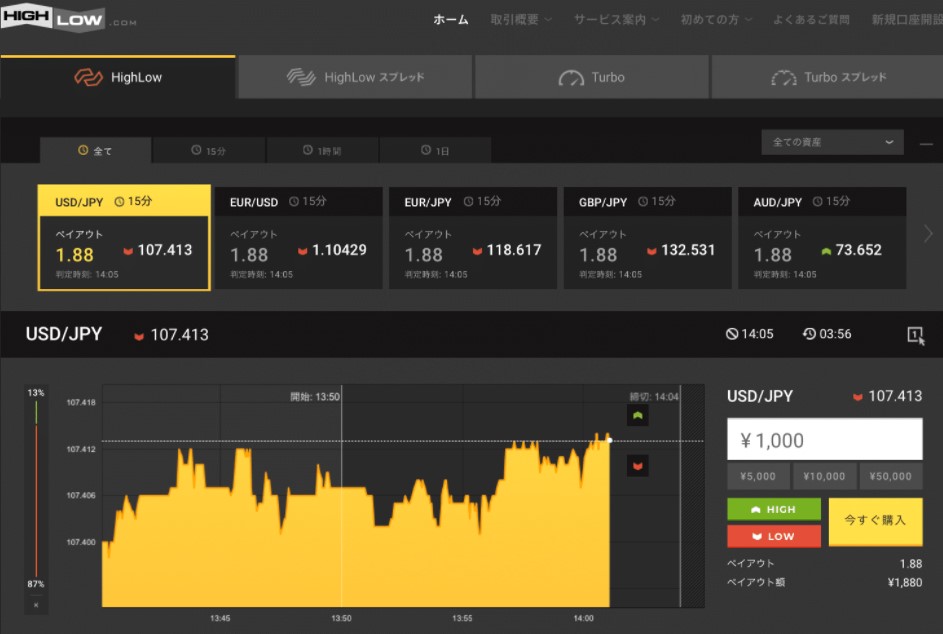This screenshot has height=634, width=943.
Task: Collapse the asset panel with minus icon
Action: pos(926,144)
